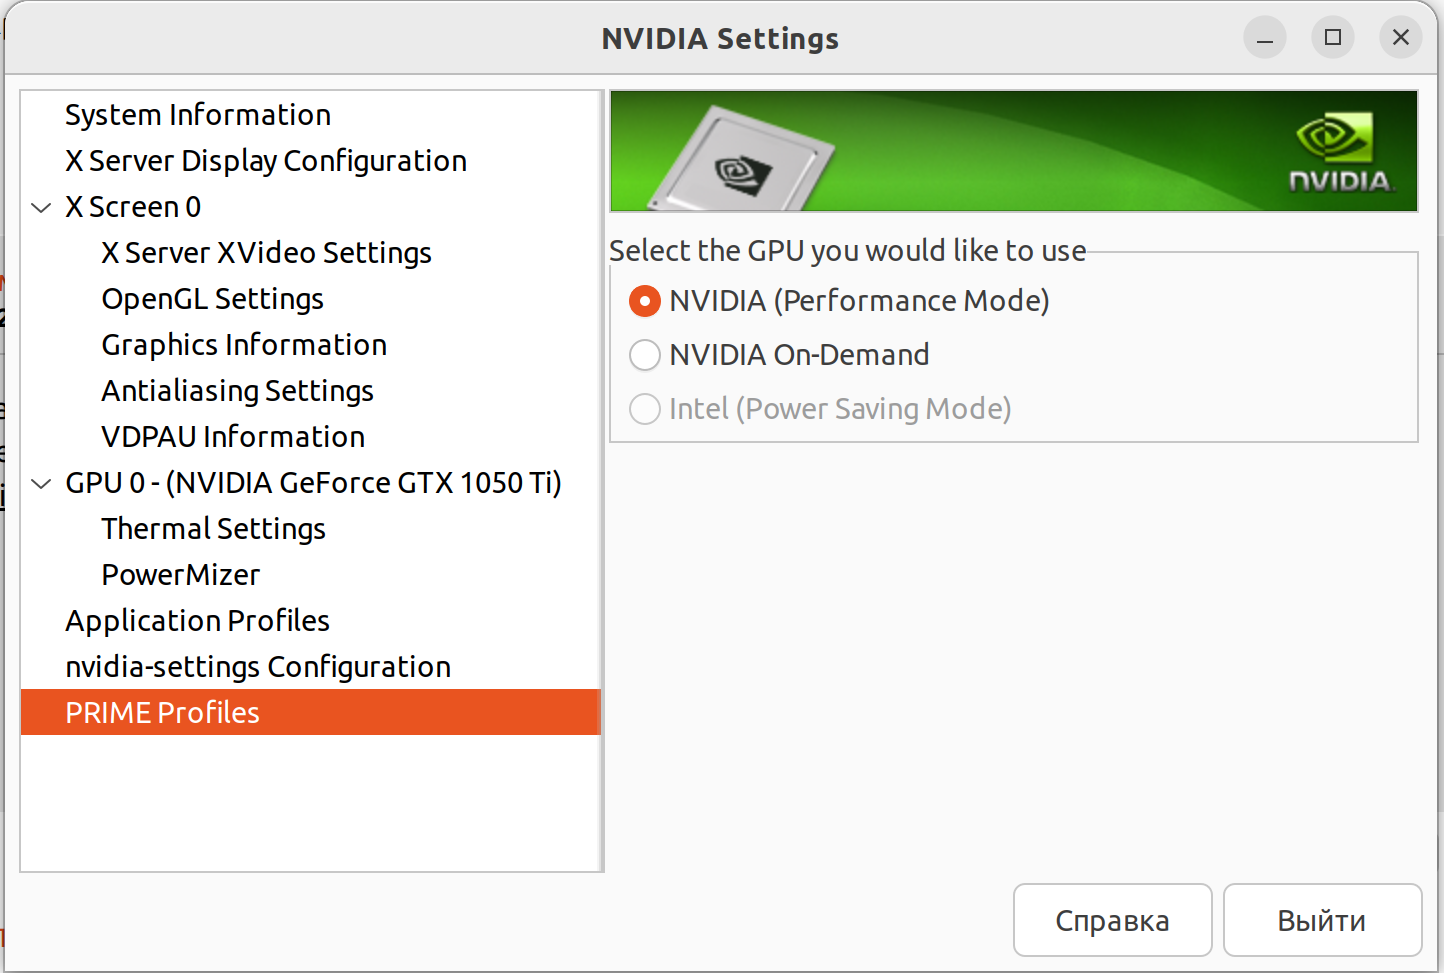
Task: Select NVIDIA (Performance Mode) radio button
Action: click(x=645, y=301)
